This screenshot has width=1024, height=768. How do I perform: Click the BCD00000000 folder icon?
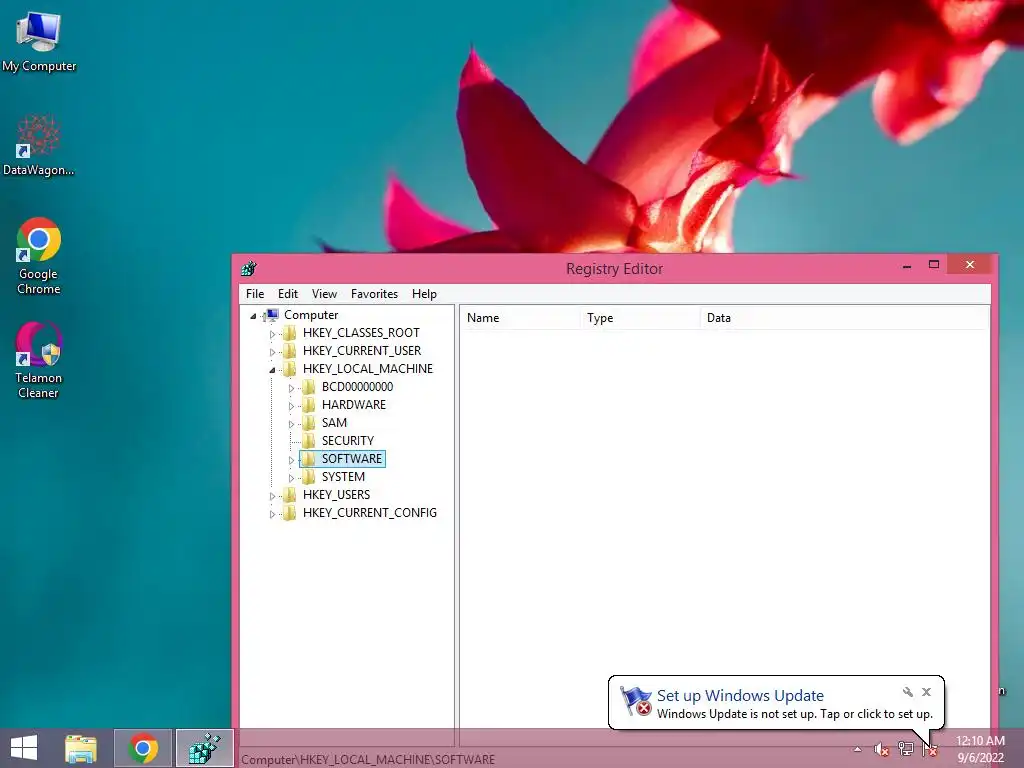coord(308,387)
